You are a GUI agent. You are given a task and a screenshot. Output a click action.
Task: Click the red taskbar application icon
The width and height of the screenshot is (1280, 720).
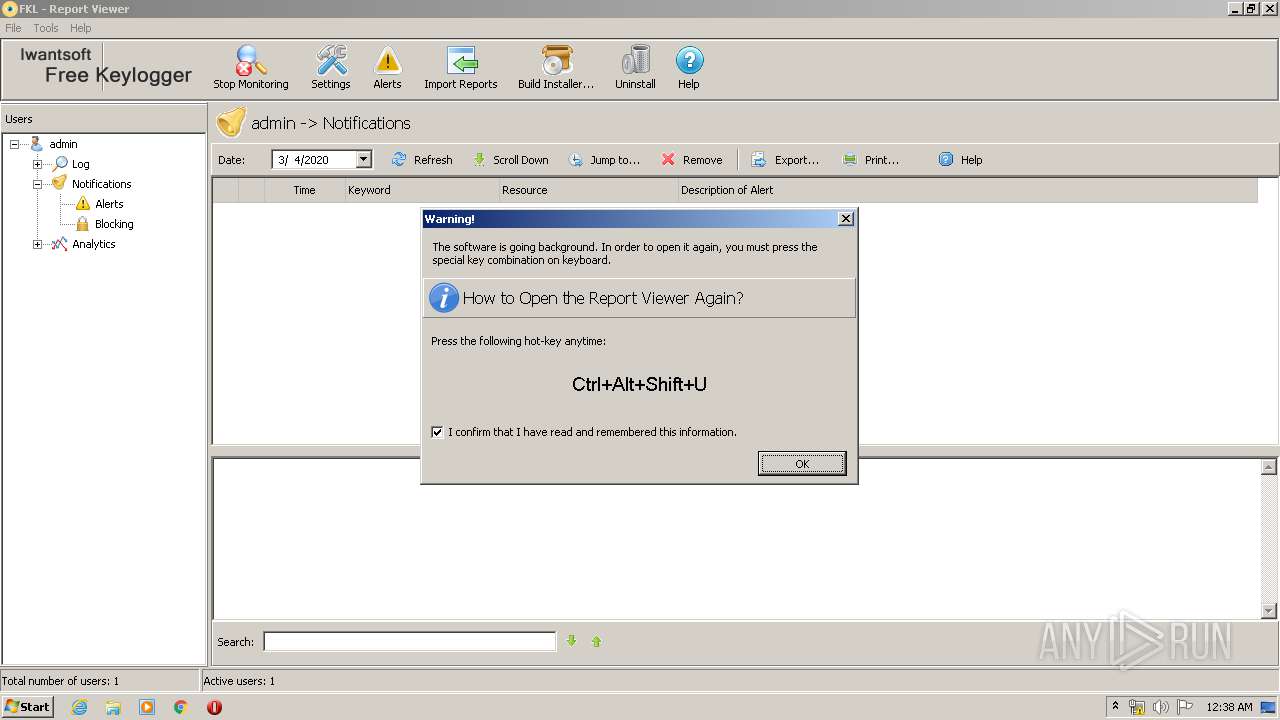pyautogui.click(x=214, y=707)
